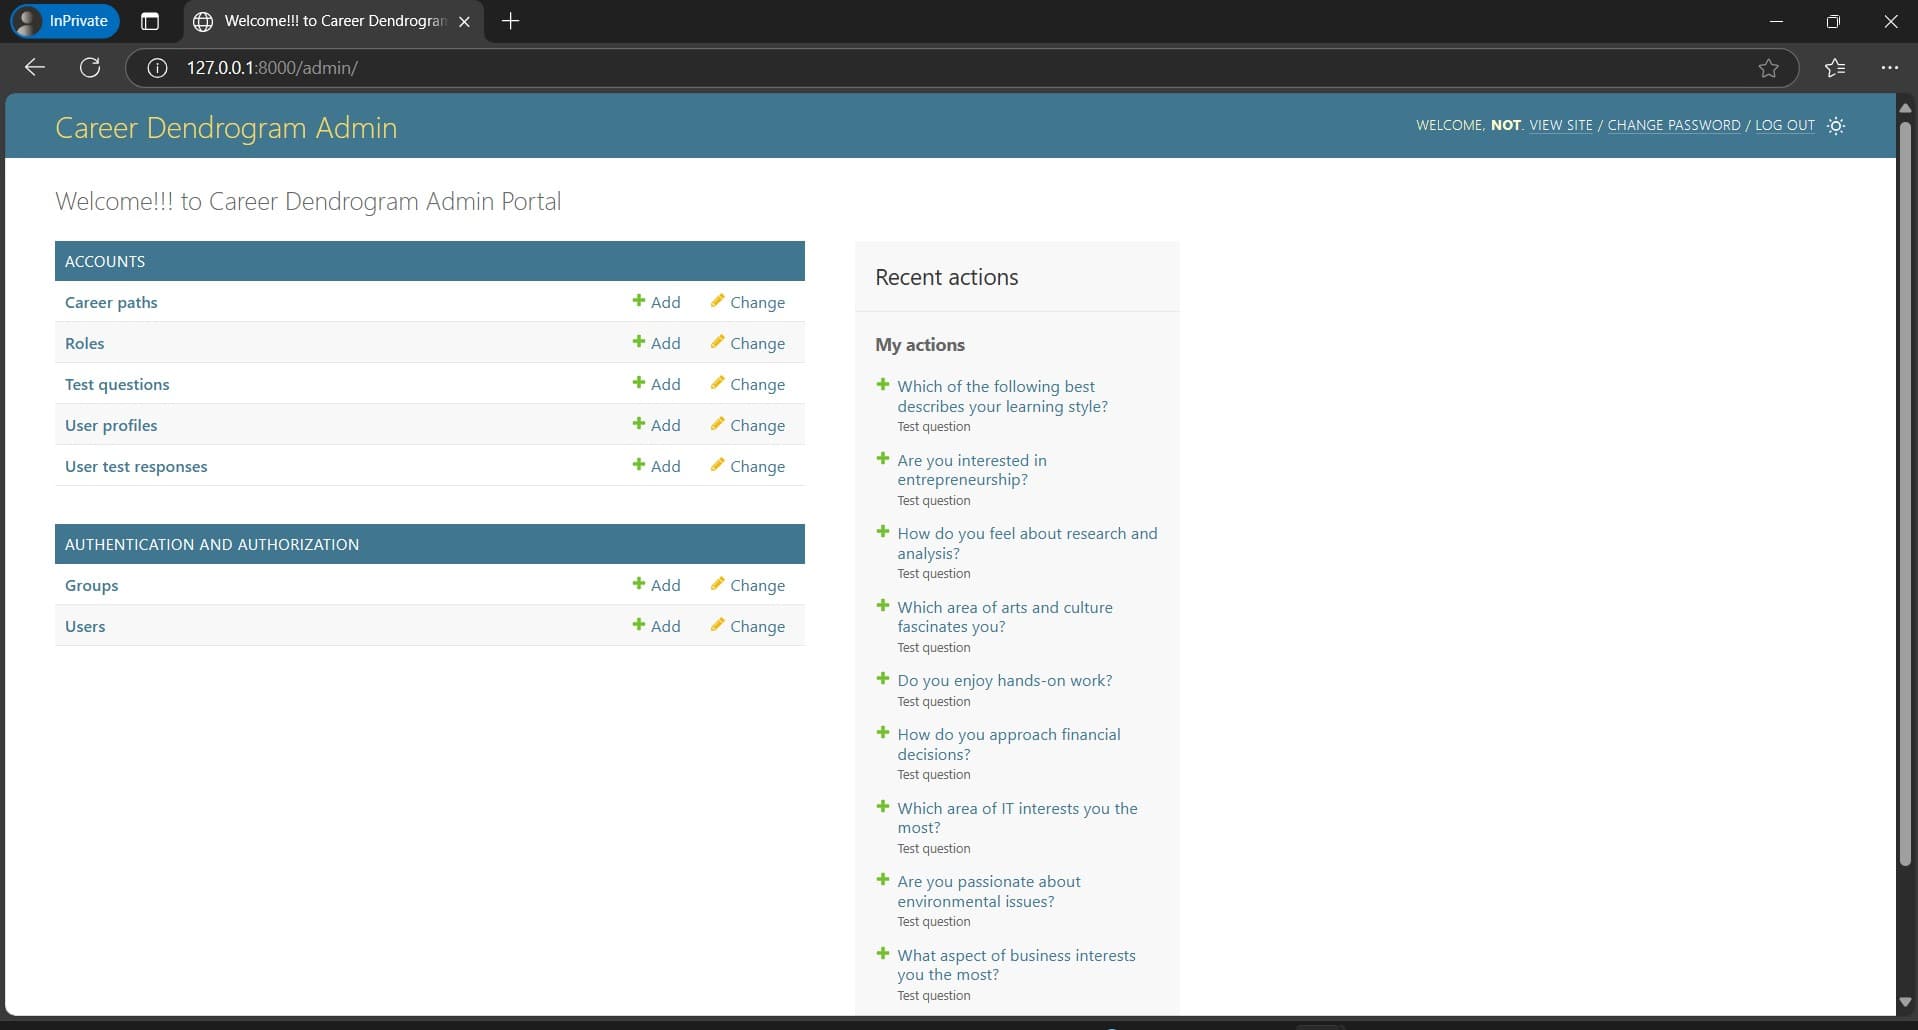This screenshot has height=1030, width=1918.
Task: Click Change for Career paths
Action: click(x=748, y=302)
